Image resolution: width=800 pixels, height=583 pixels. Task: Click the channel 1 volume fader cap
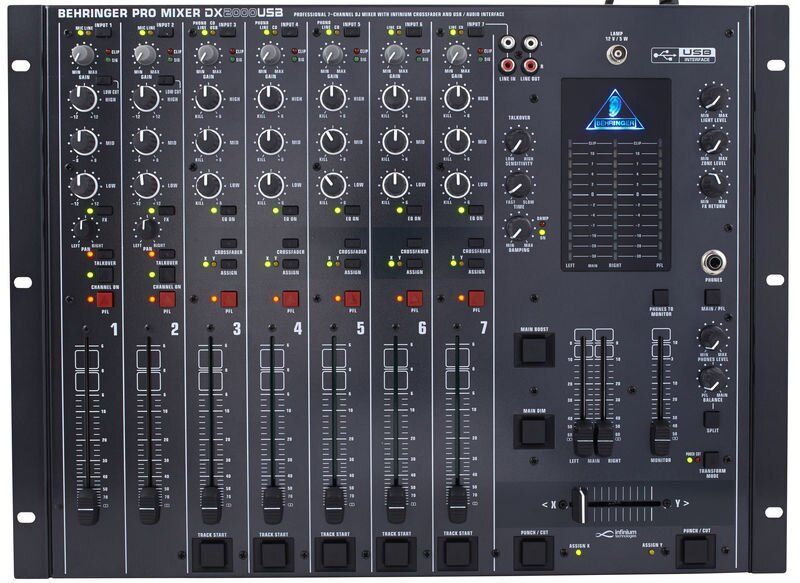[x=88, y=505]
